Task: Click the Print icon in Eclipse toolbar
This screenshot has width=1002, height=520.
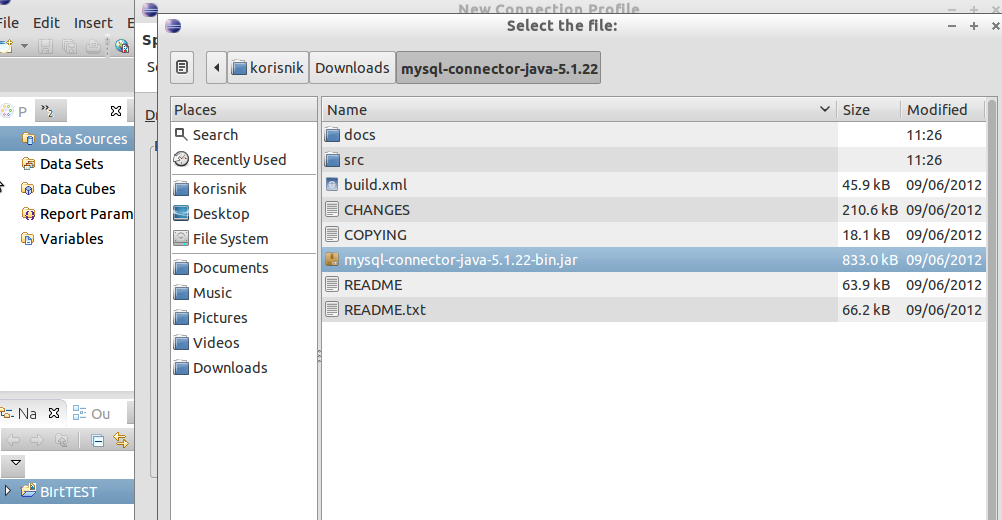Action: [93, 46]
